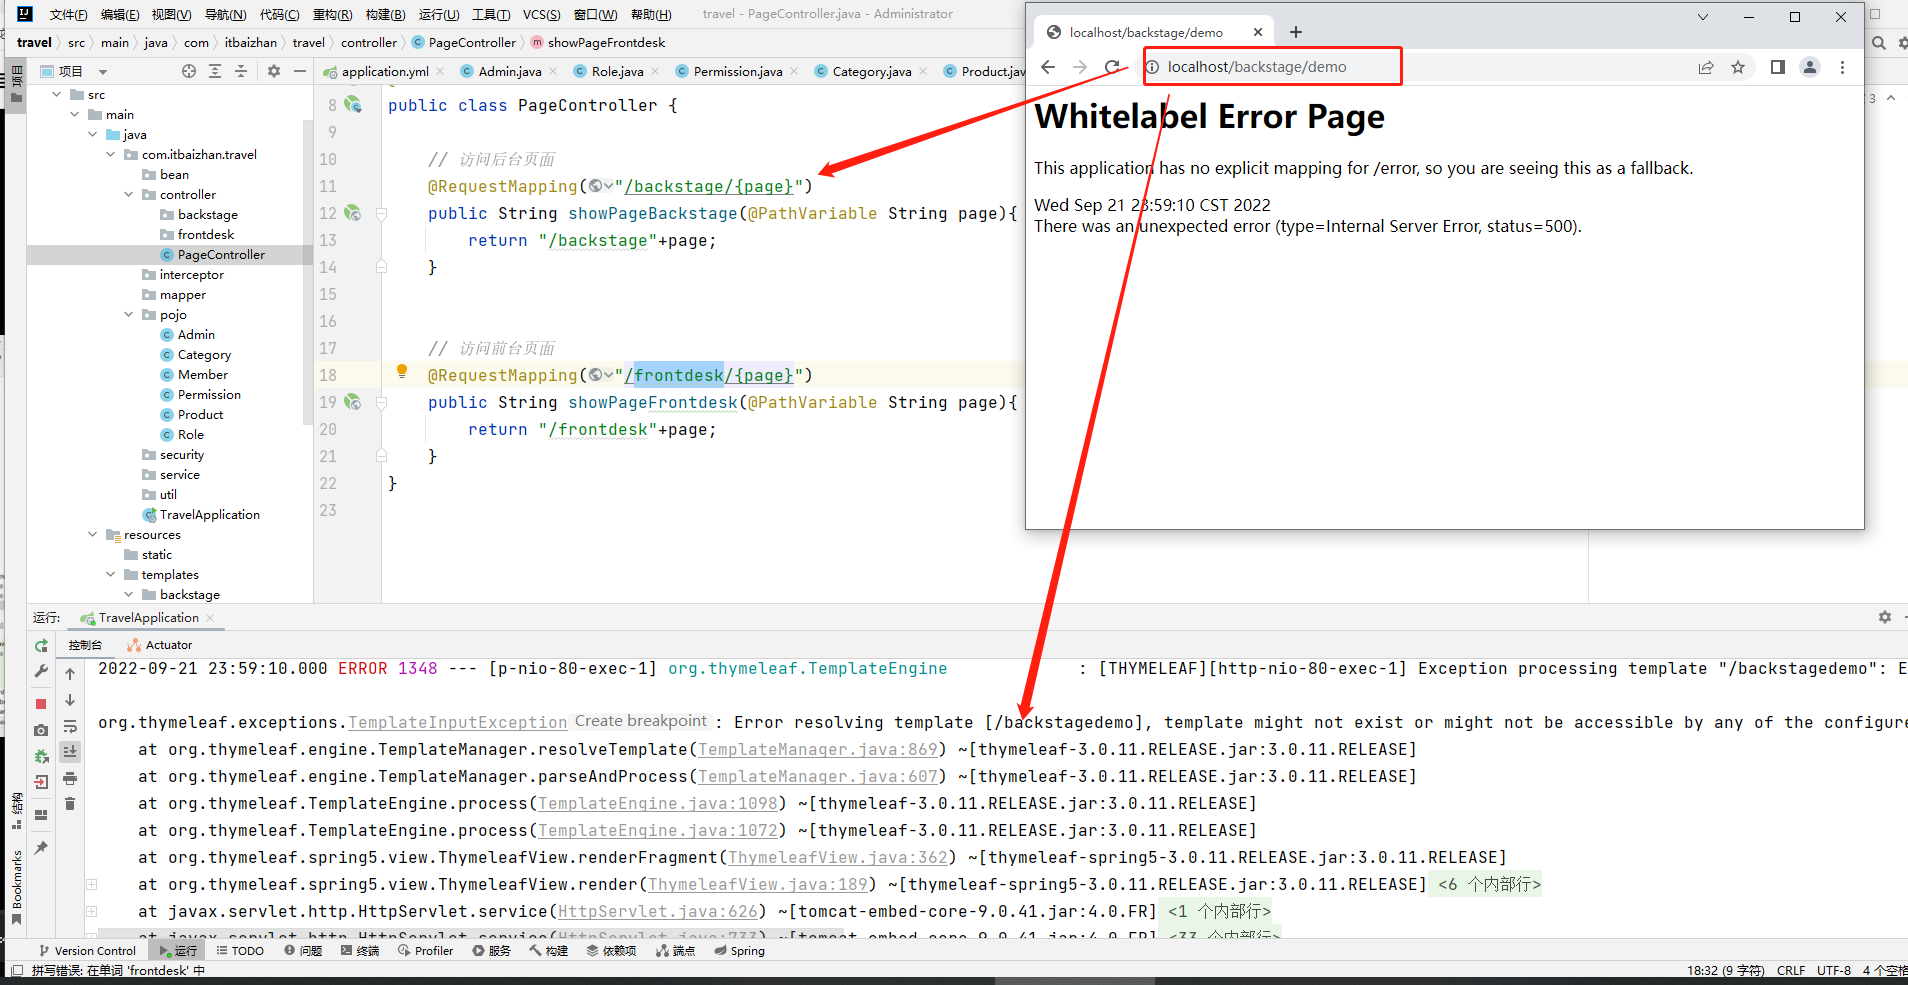The height and width of the screenshot is (985, 1908).
Task: Click the browser share page icon
Action: pos(1706,67)
